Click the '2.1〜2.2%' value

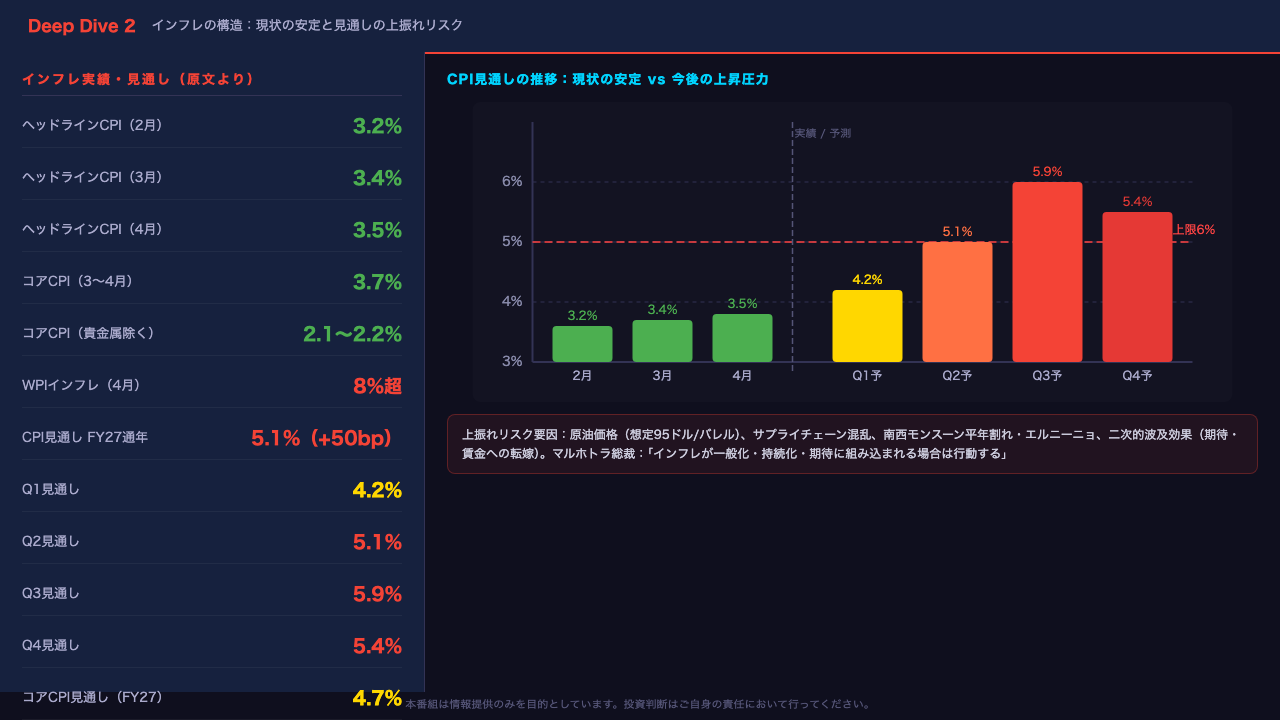[x=352, y=334]
